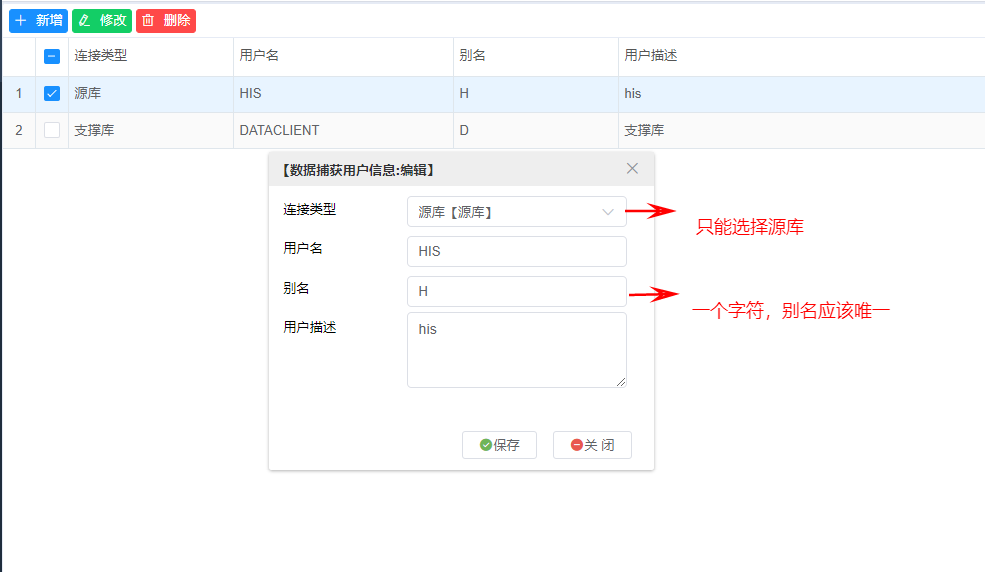The image size is (985, 572).
Task: Click the green check icon on 保存
Action: pos(486,445)
